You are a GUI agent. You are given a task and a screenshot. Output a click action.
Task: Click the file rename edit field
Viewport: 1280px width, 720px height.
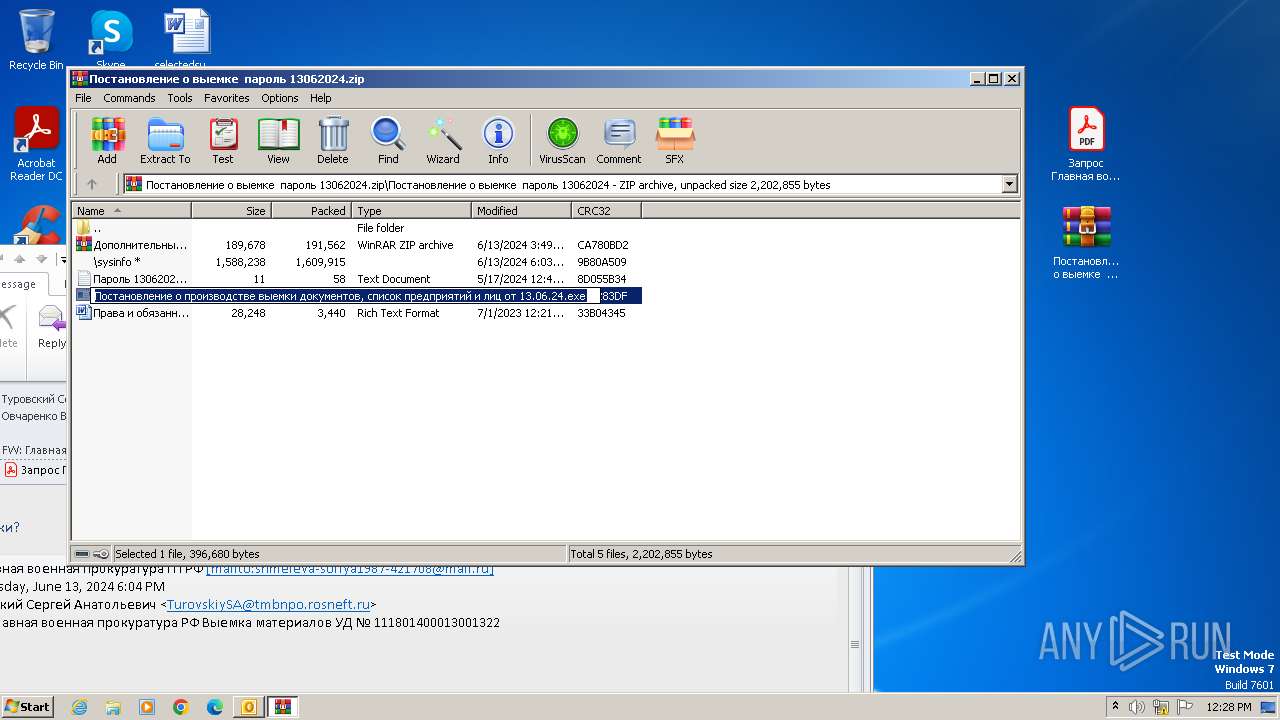pos(345,296)
